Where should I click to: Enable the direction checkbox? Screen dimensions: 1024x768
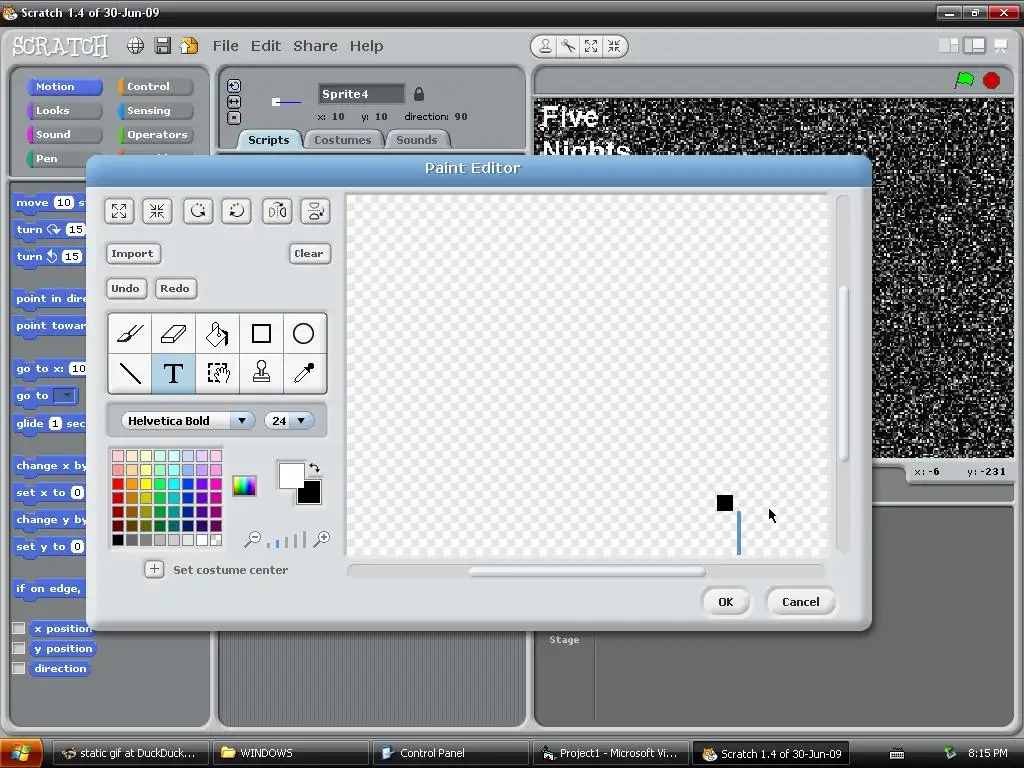(x=19, y=668)
